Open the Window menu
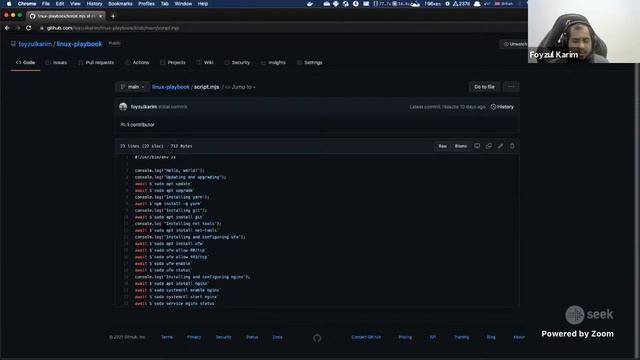 (x=183, y=4)
